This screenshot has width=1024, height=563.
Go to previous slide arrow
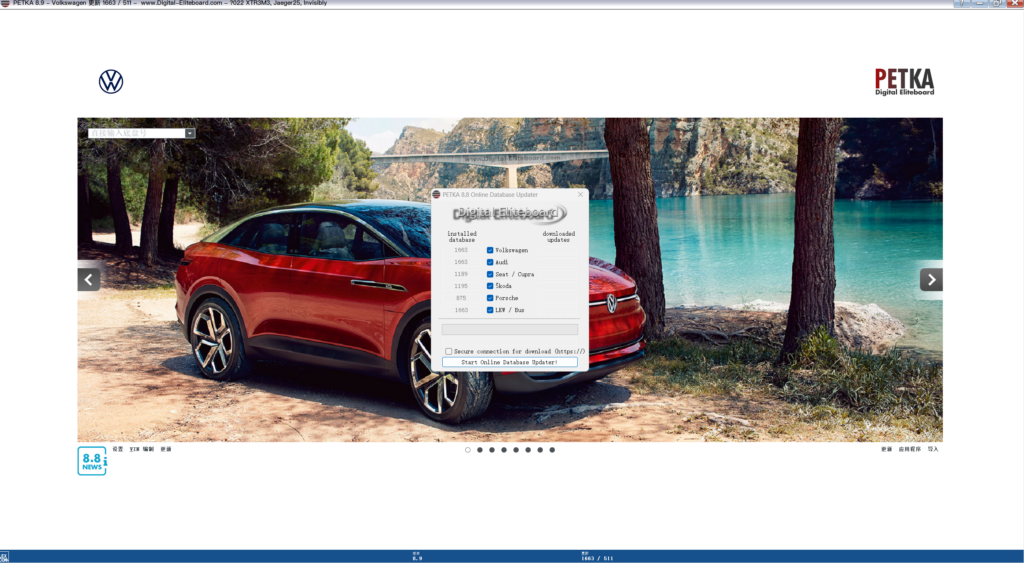[x=89, y=280]
